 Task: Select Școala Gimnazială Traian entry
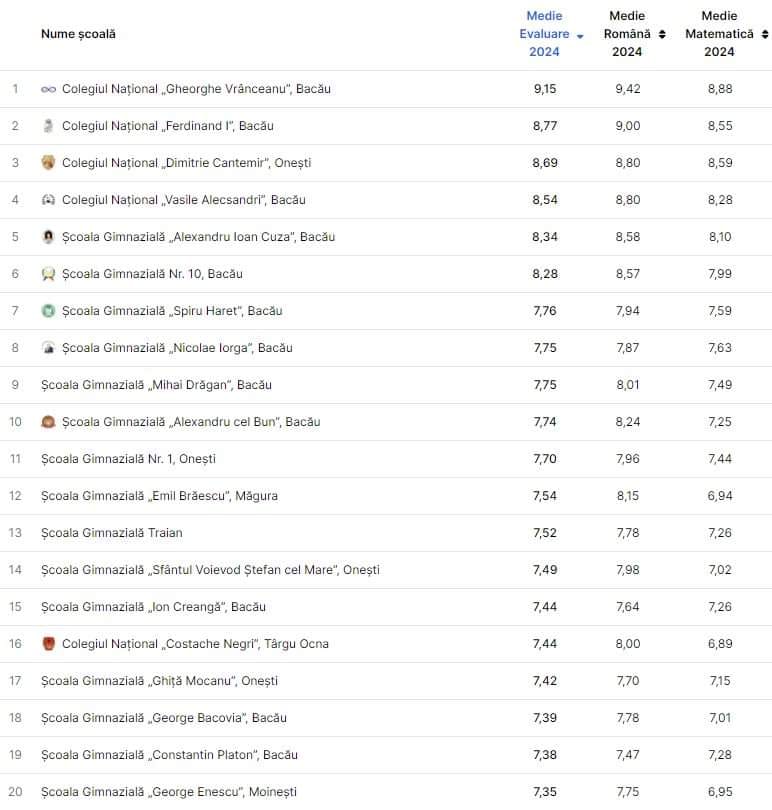[112, 533]
